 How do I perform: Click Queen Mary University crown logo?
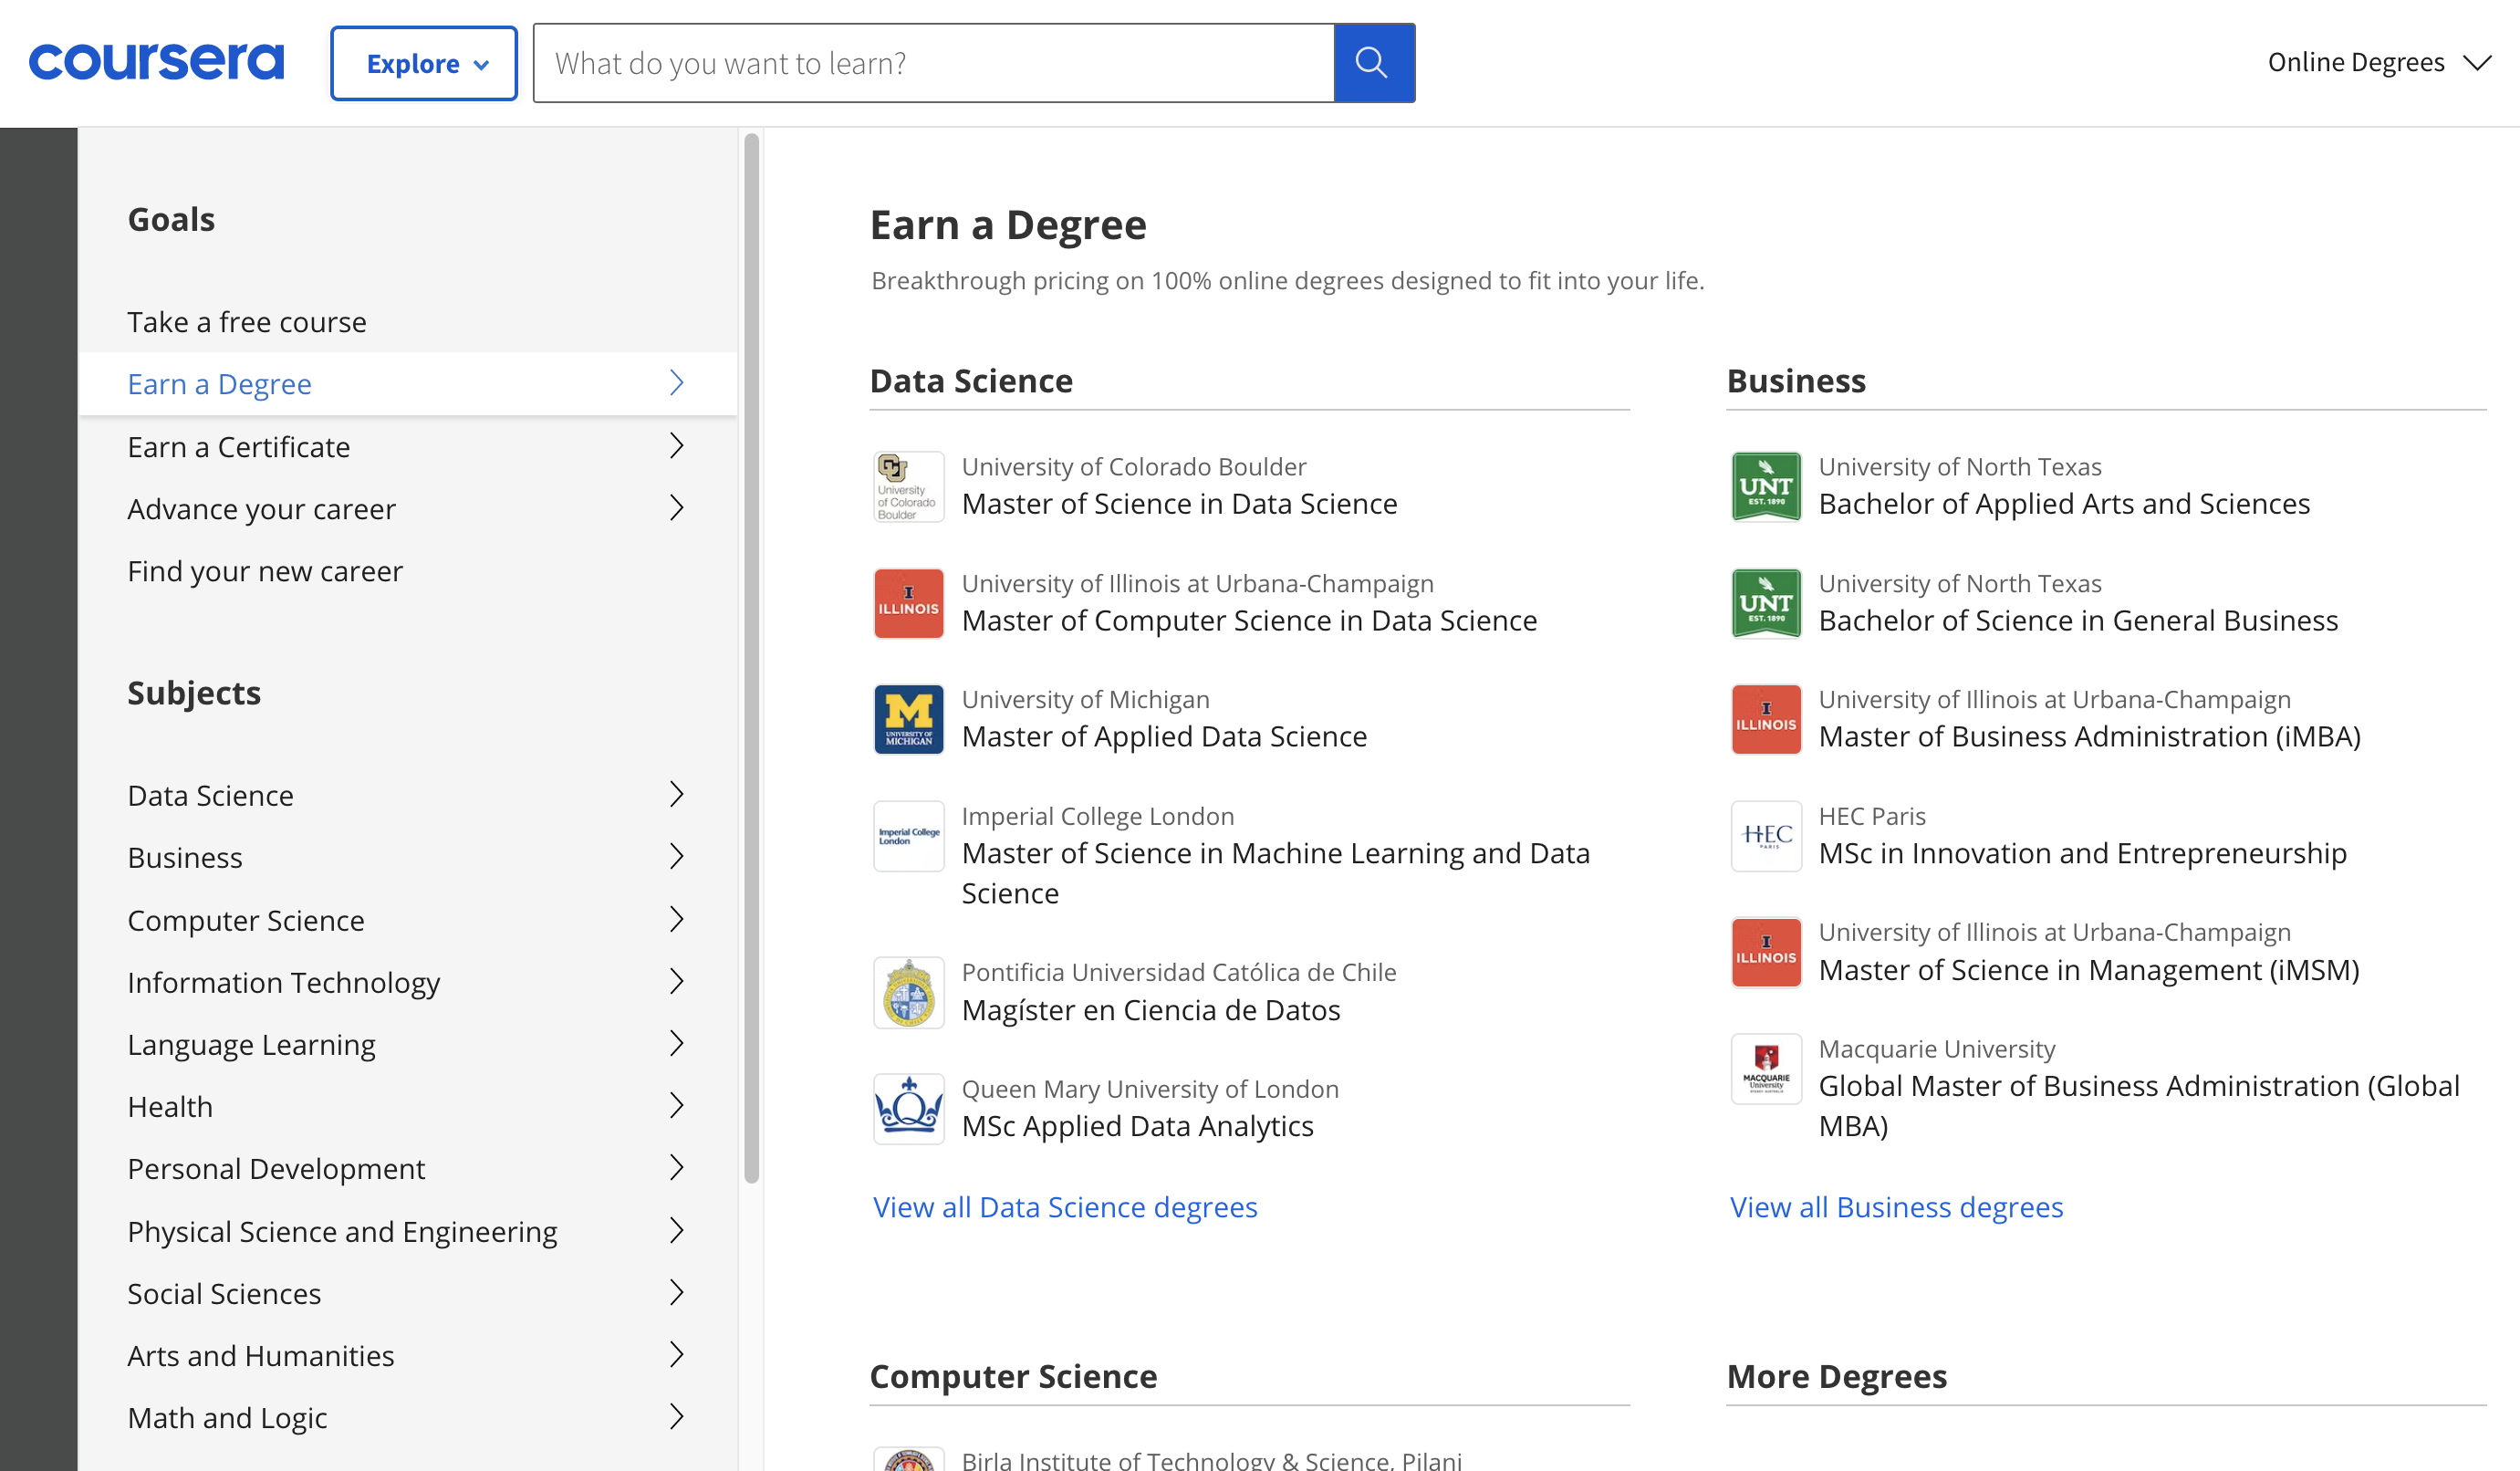(908, 1108)
